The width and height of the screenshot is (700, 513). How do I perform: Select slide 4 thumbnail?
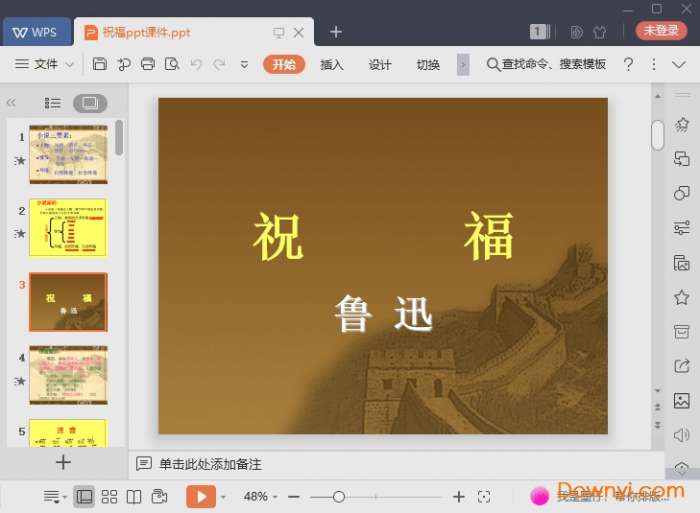click(68, 375)
